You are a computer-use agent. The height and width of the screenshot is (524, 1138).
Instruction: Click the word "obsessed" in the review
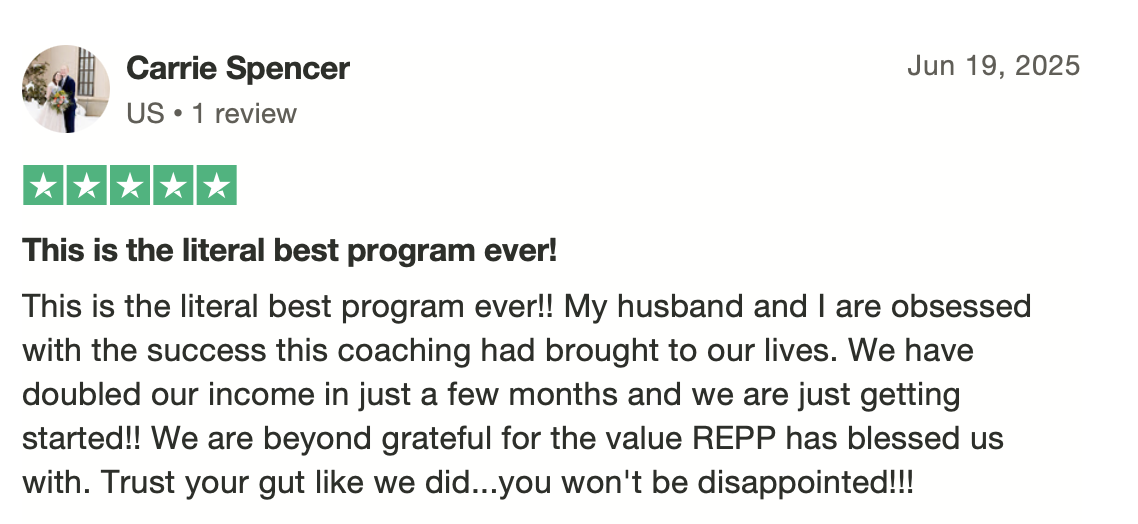pos(961,306)
